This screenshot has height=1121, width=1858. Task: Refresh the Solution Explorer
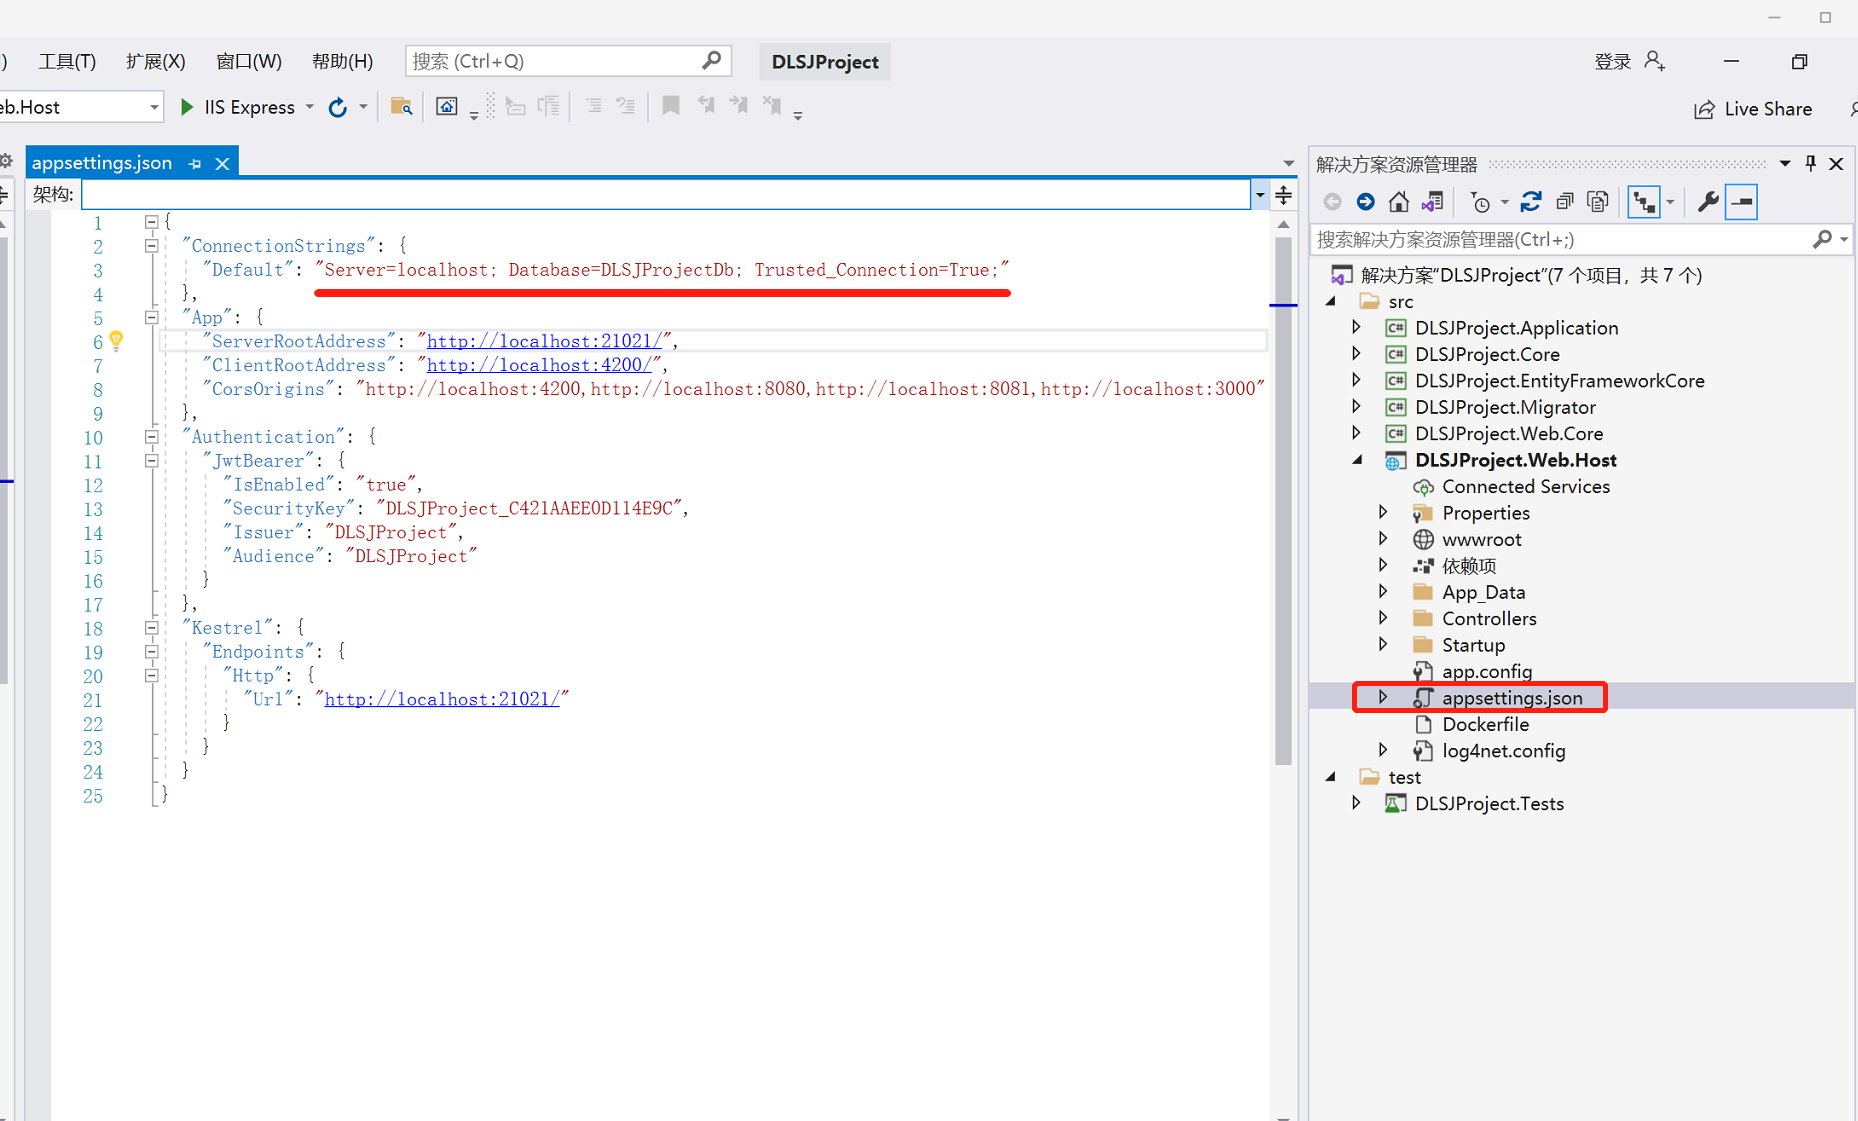click(x=1531, y=201)
